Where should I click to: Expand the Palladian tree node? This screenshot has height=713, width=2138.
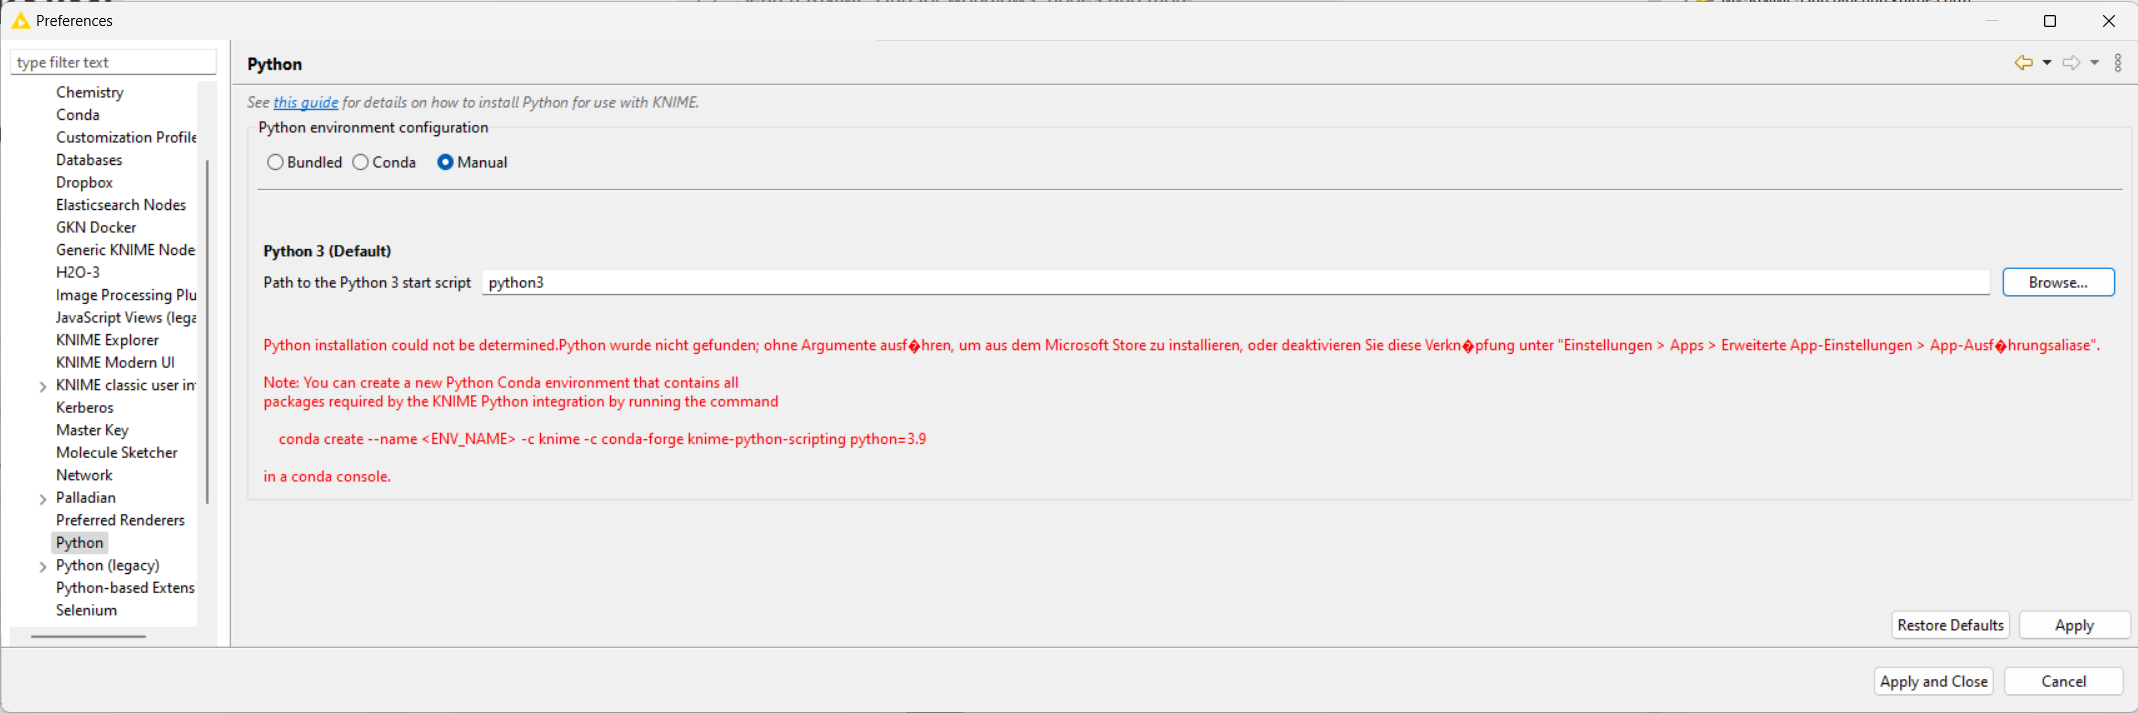coord(43,499)
